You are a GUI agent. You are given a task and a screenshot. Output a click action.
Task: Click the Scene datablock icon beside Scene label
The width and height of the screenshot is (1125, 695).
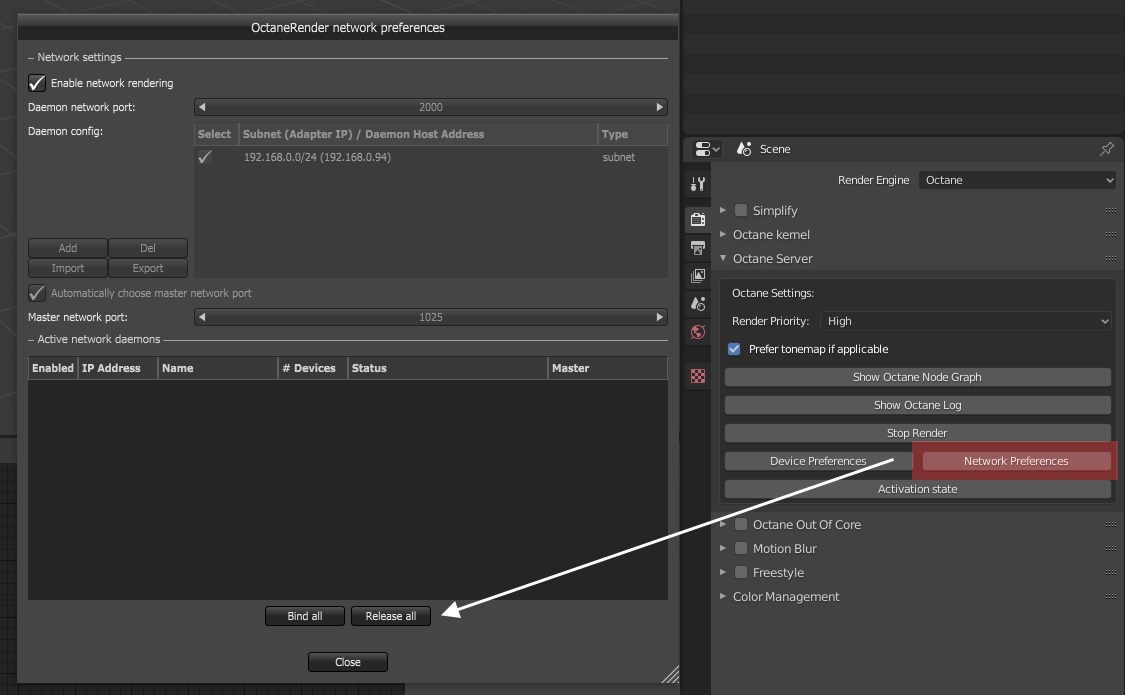pos(744,148)
